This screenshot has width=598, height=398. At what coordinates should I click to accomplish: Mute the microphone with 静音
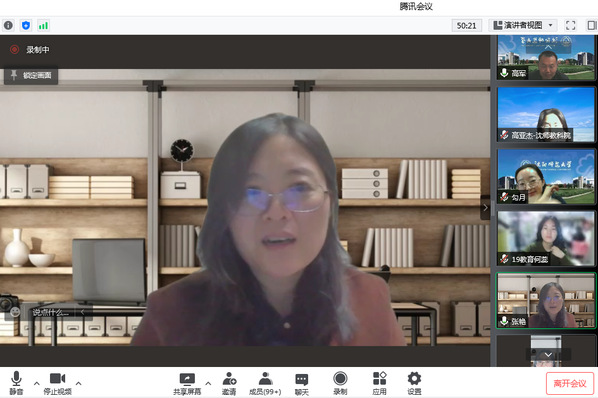pos(16,384)
